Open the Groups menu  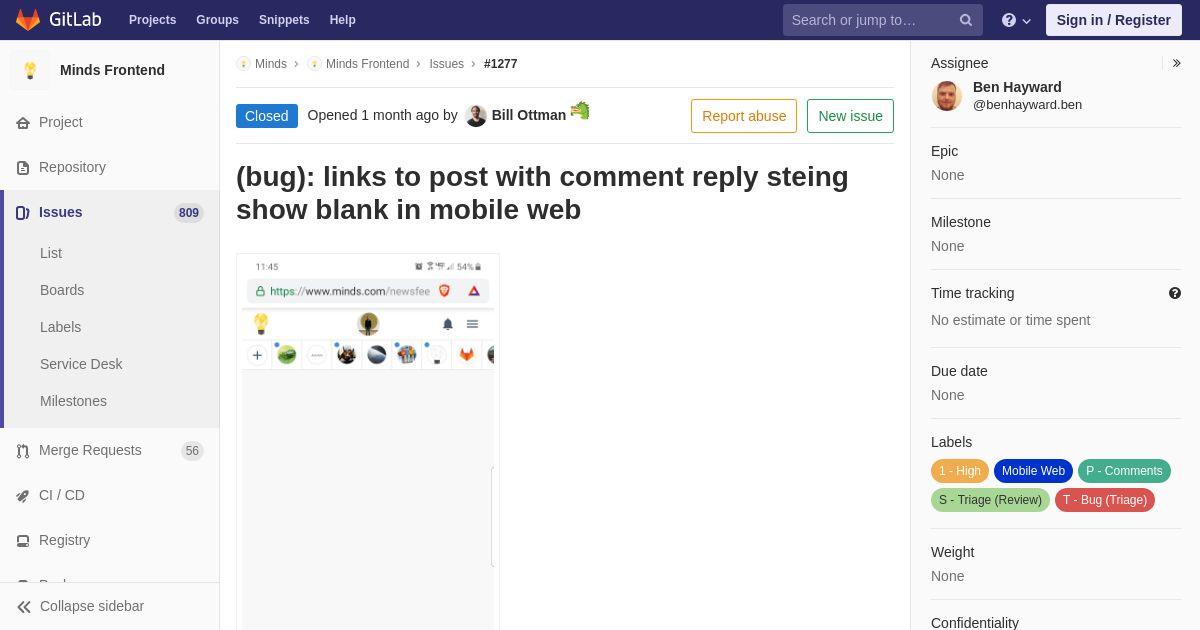217,20
